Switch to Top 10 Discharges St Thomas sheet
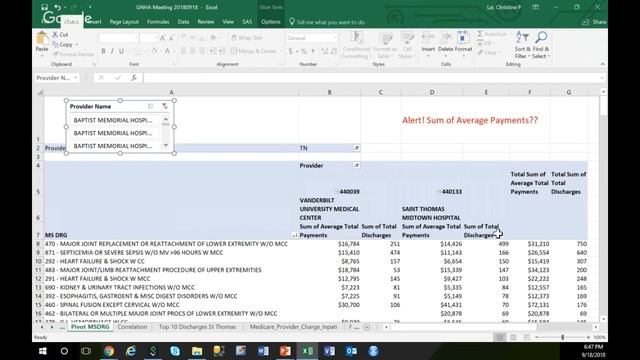This screenshot has height=360, width=640. pos(198,327)
